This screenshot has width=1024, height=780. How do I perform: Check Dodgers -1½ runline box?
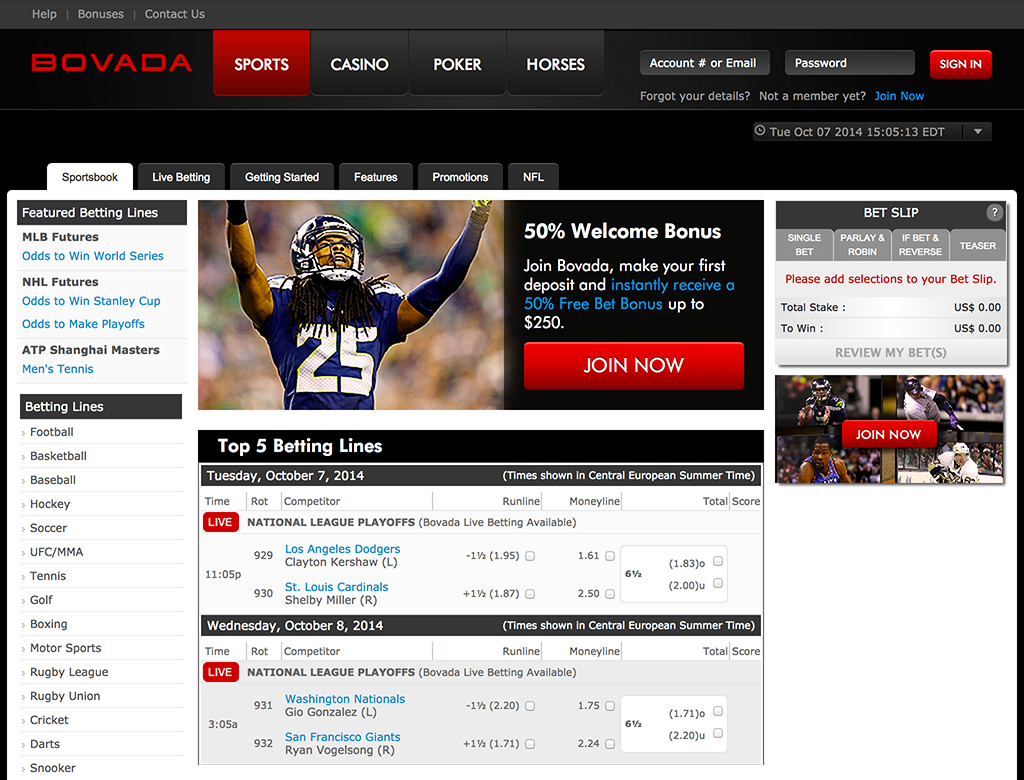530,556
